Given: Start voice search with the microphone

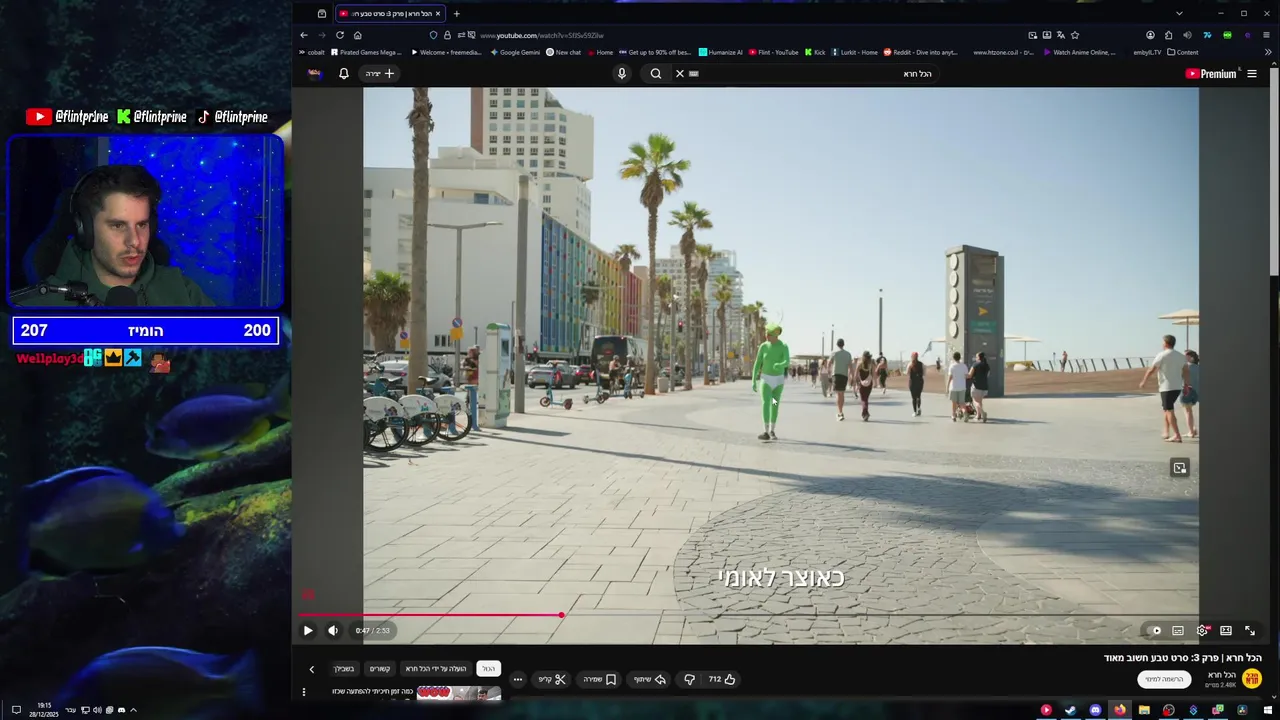Looking at the screenshot, I should click(622, 73).
